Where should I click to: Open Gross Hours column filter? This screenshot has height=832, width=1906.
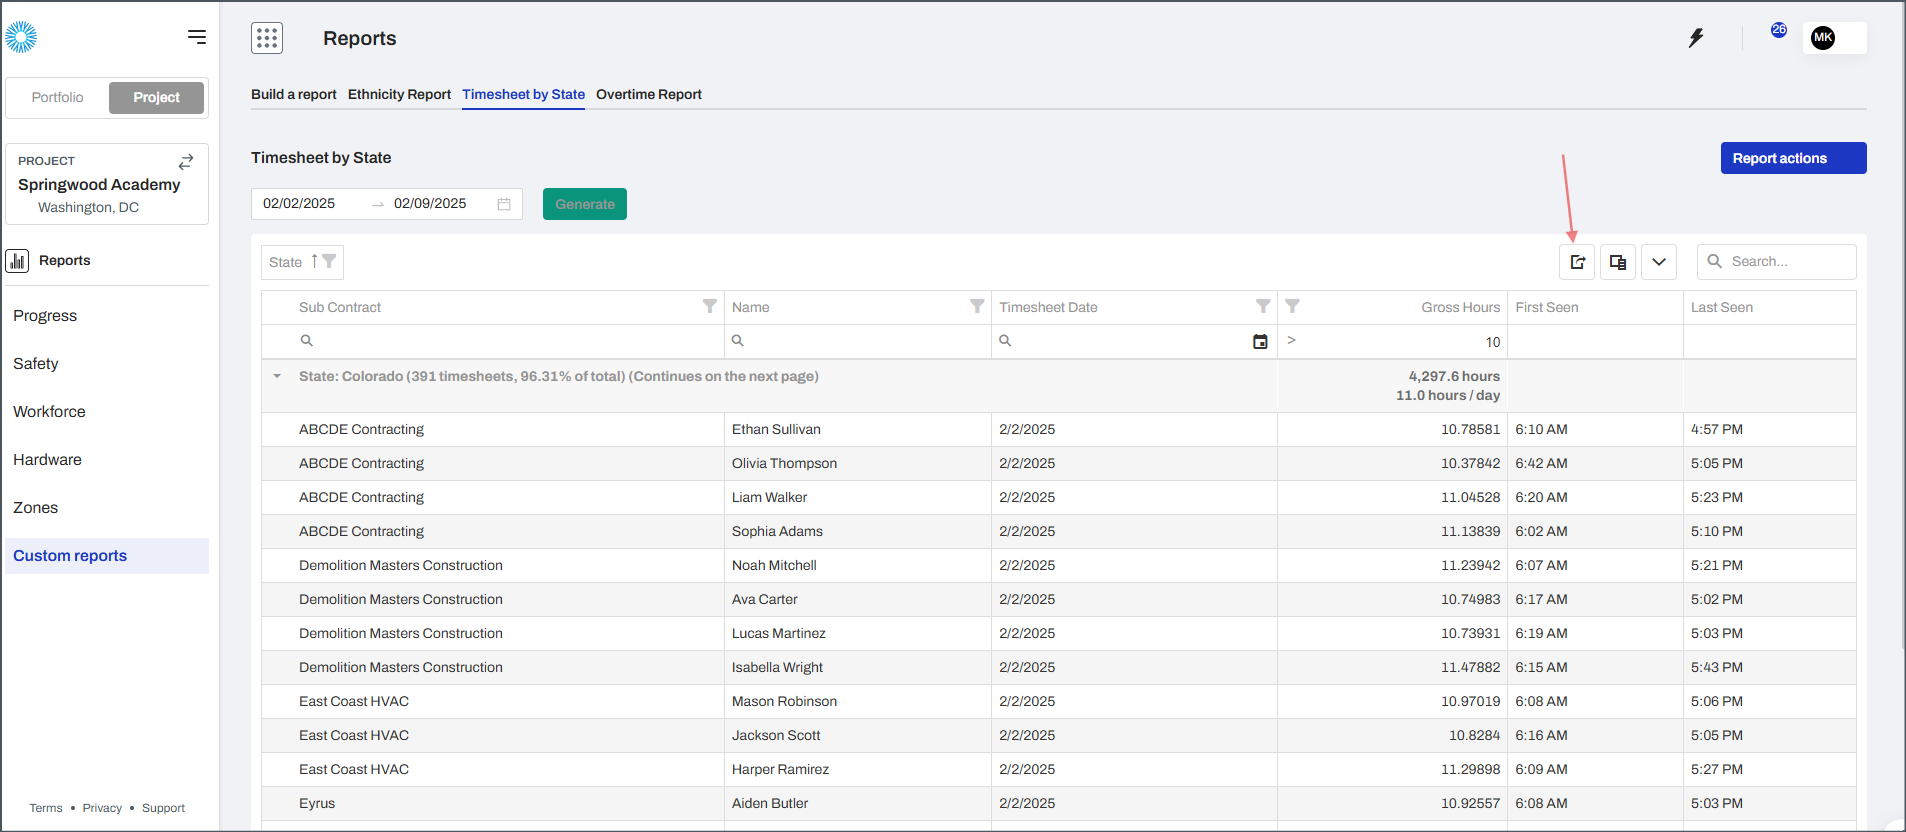click(x=1292, y=306)
